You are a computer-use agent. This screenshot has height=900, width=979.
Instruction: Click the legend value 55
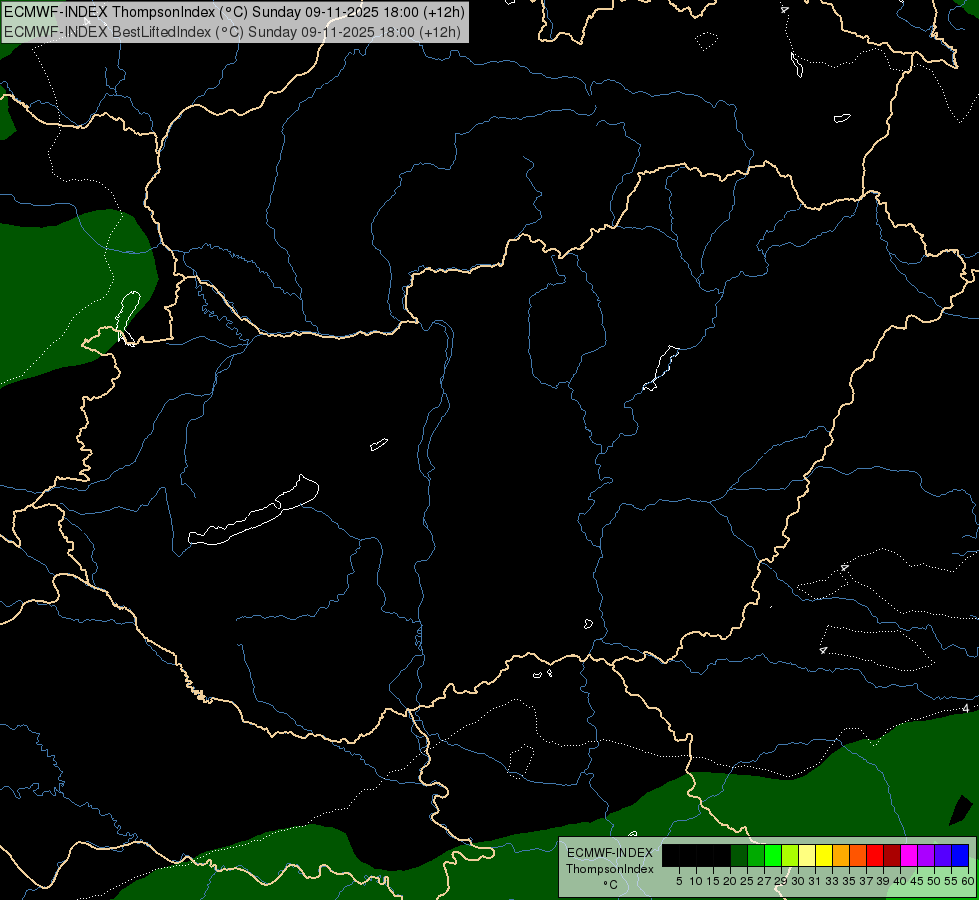pyautogui.click(x=951, y=881)
